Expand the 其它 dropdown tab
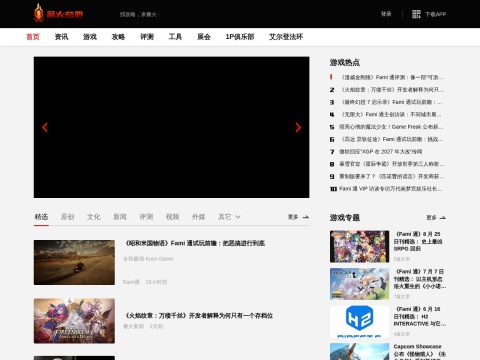 click(x=229, y=217)
